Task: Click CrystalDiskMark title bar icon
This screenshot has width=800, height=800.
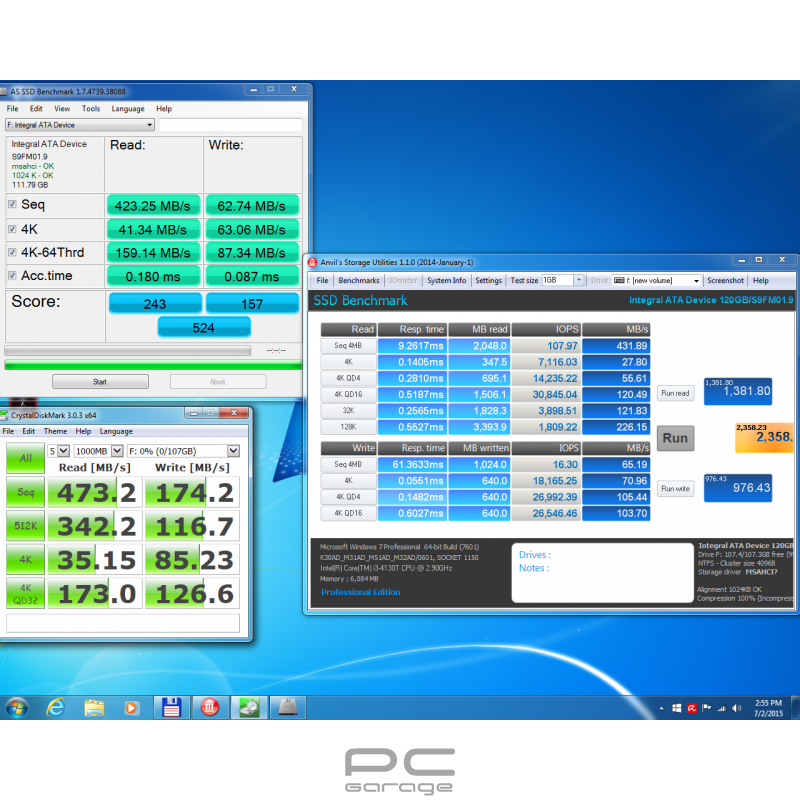Action: (x=4, y=415)
